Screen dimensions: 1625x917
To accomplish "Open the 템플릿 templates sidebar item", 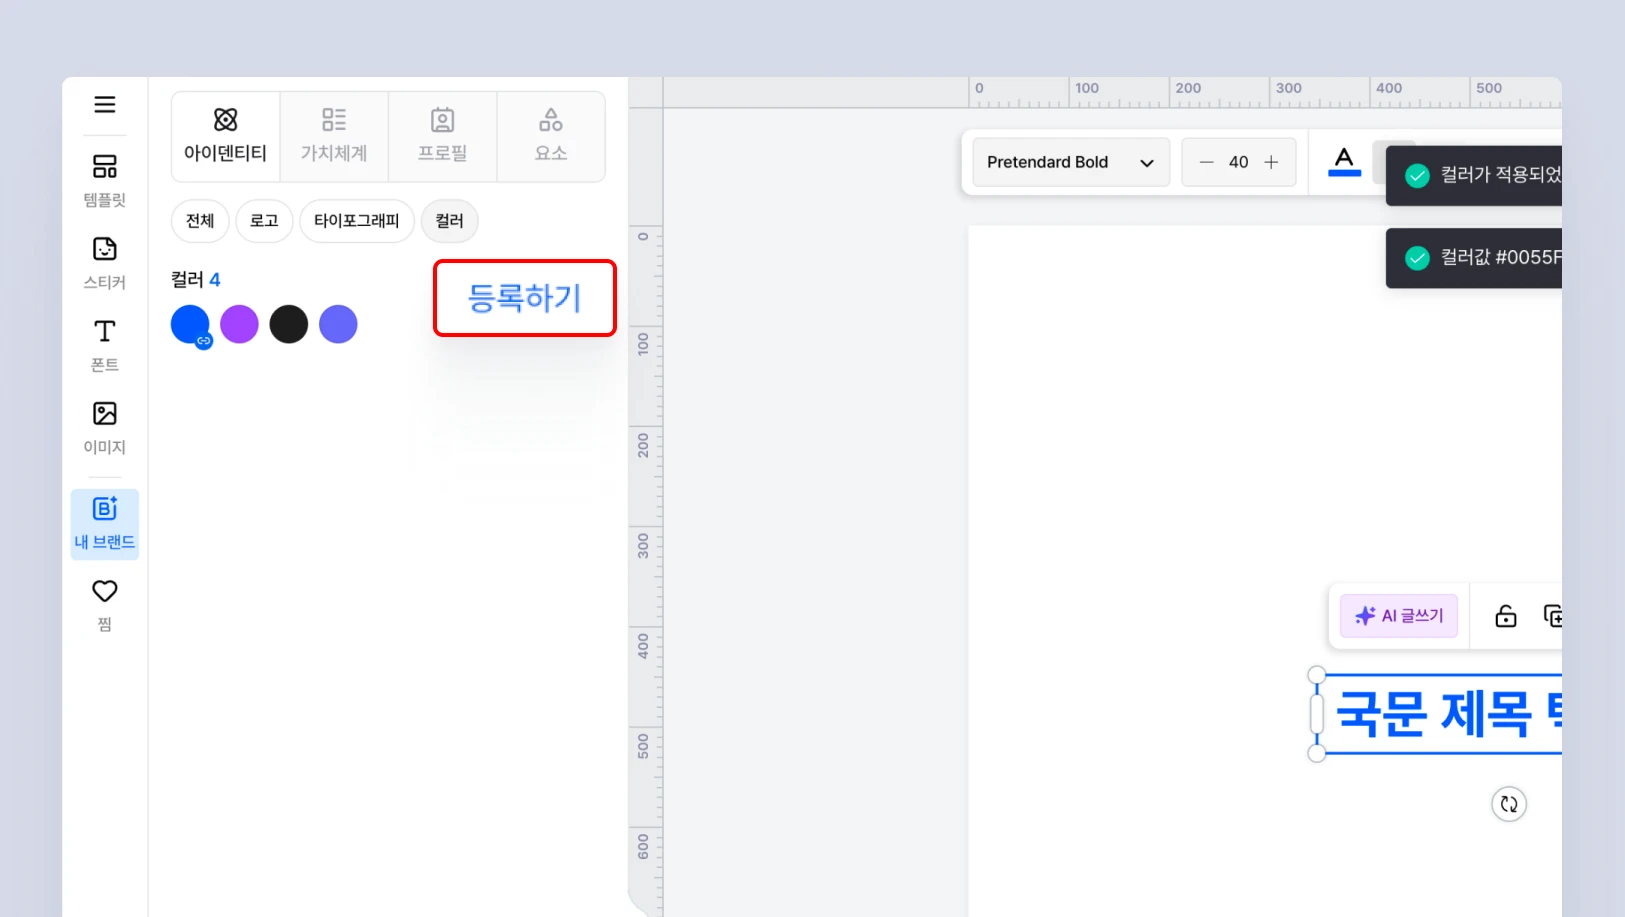I will coord(104,180).
